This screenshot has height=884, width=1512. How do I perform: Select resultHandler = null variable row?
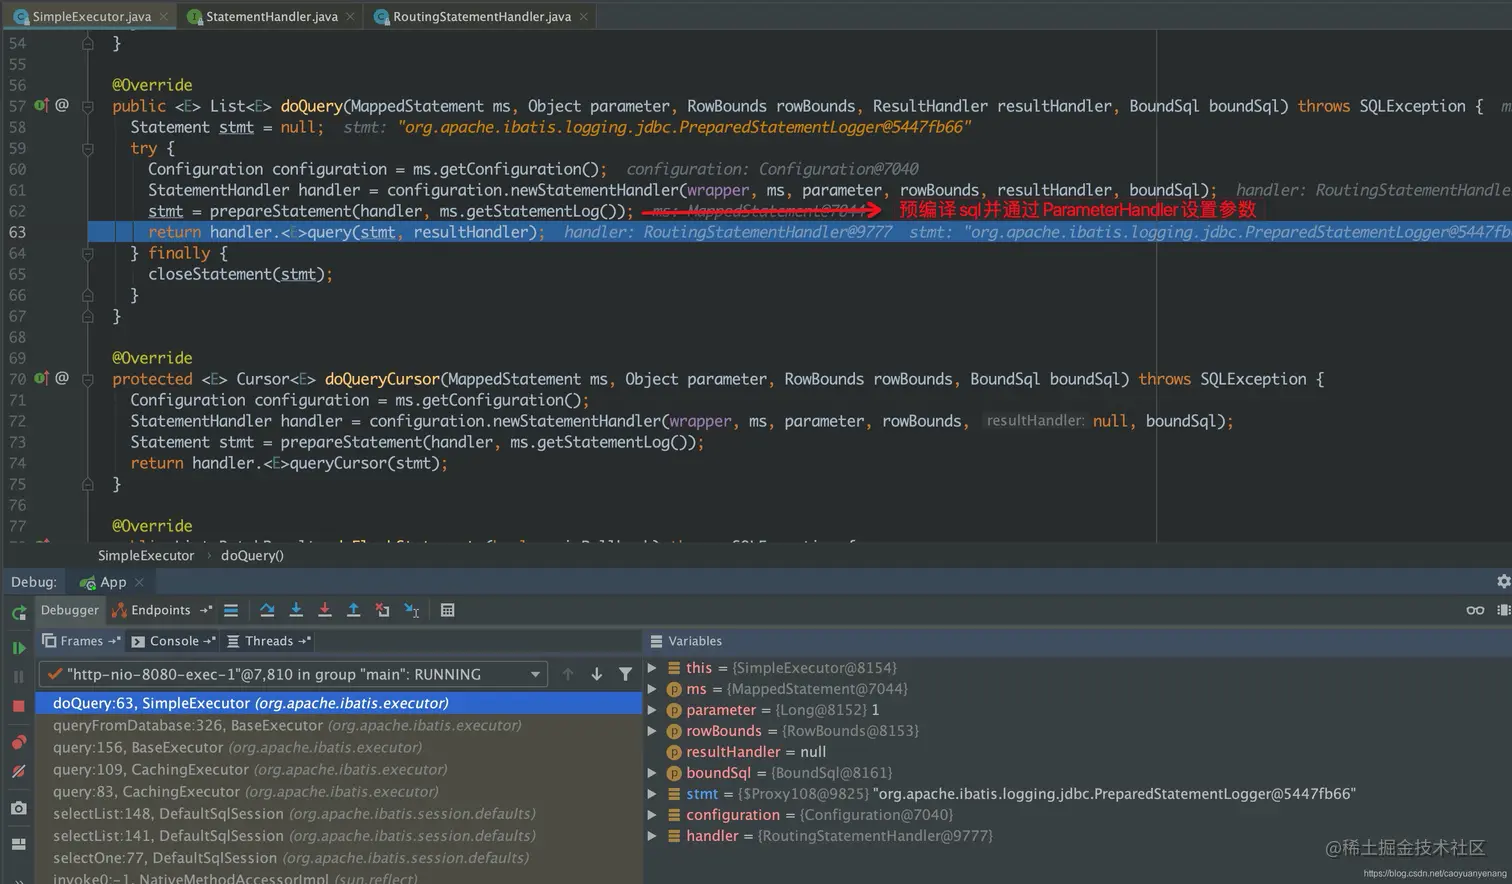pos(1078,752)
